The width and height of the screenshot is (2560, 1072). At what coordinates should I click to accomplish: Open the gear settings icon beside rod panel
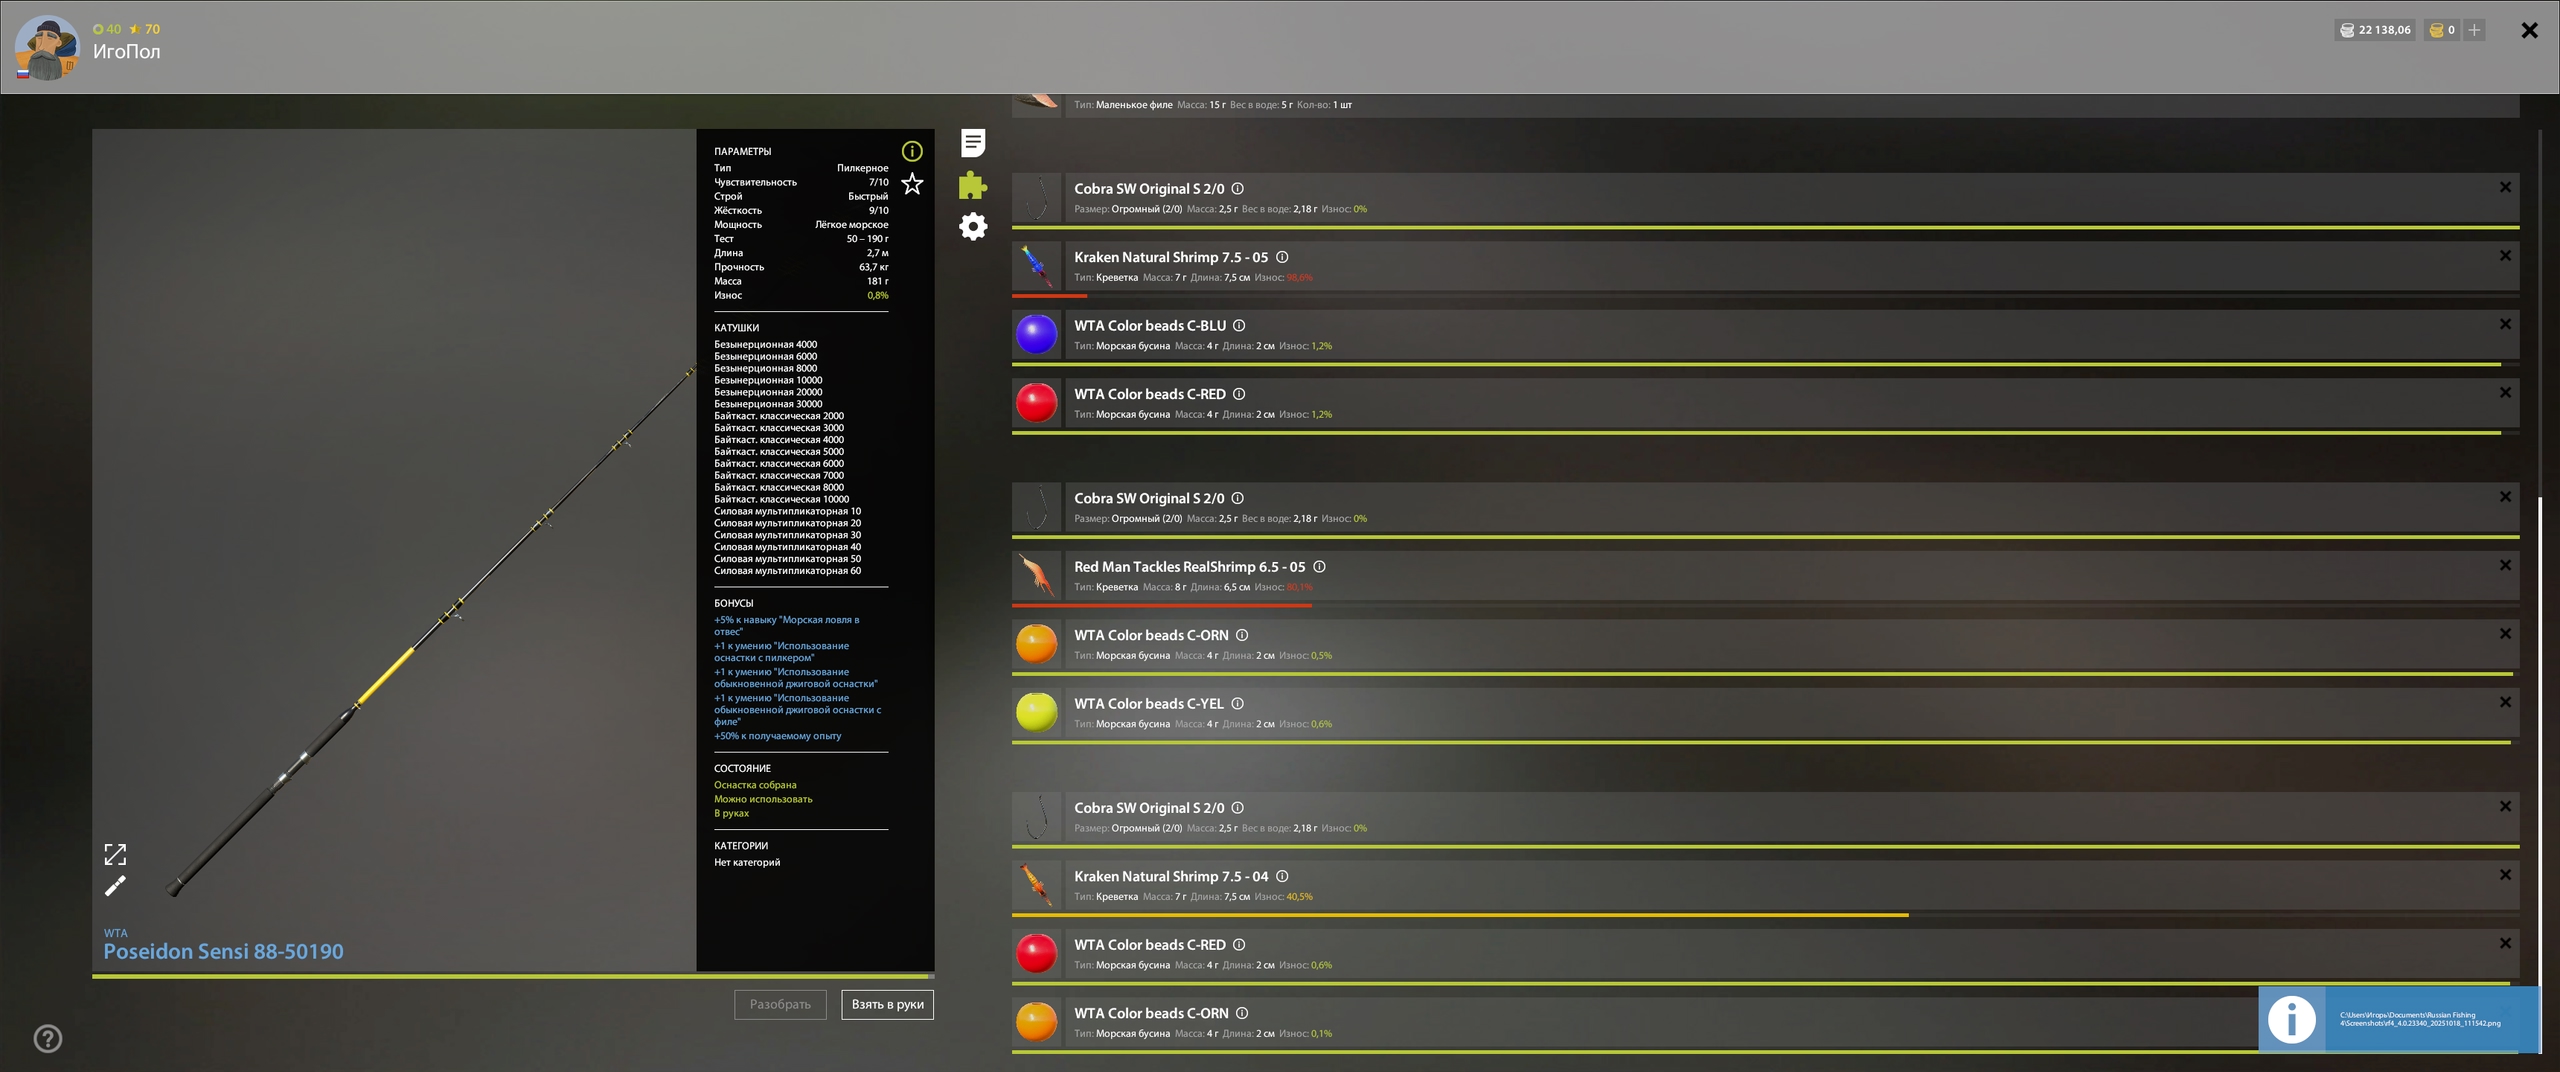point(973,227)
